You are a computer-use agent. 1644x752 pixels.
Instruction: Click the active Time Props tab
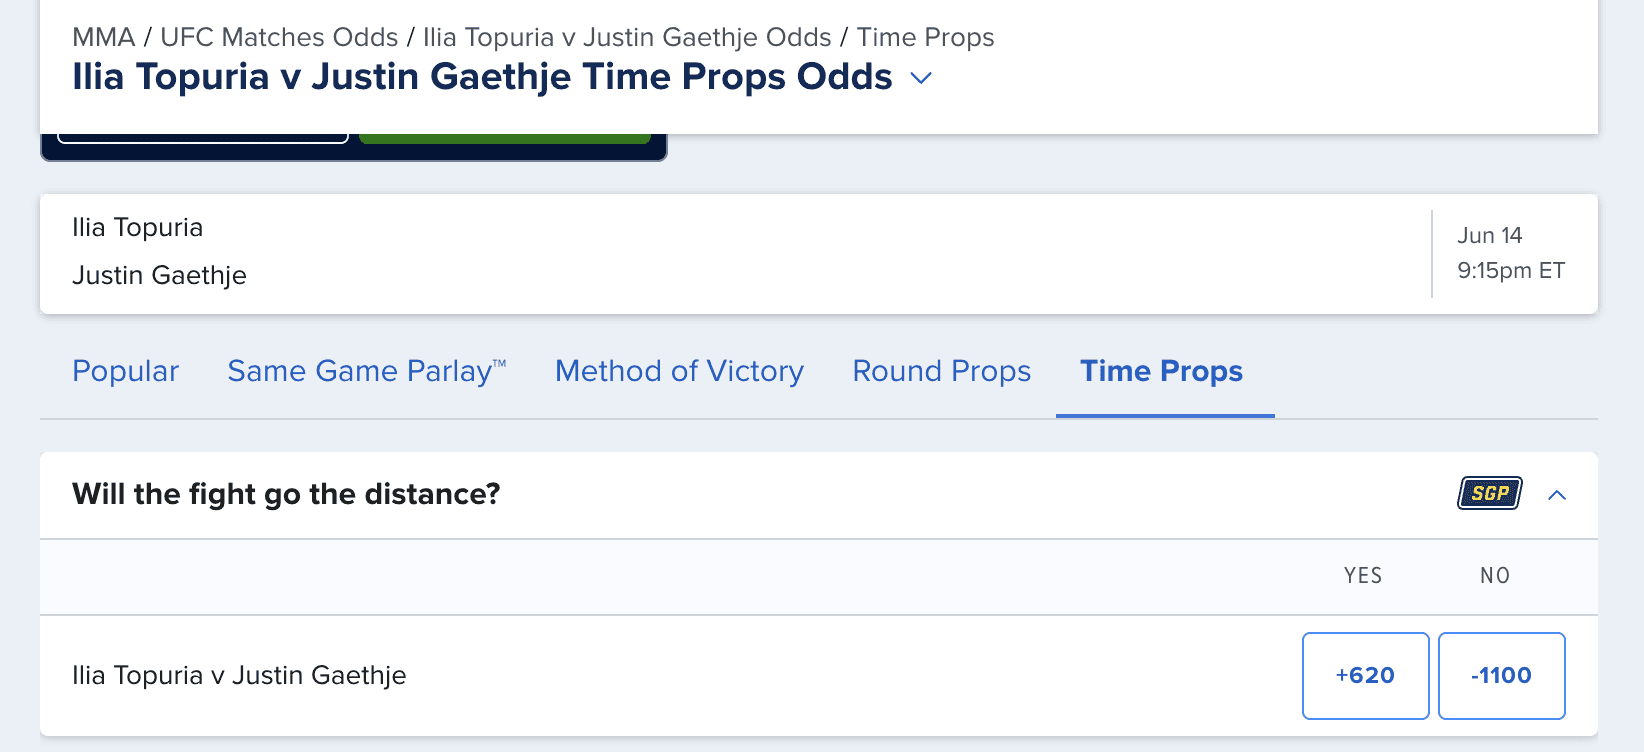coord(1161,371)
